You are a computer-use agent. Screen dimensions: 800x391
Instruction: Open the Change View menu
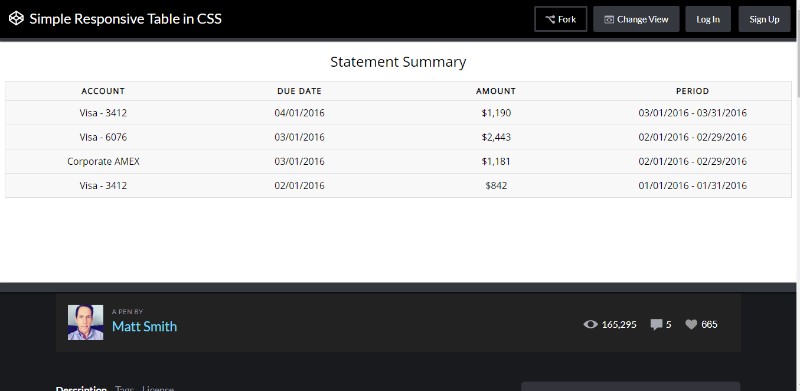point(636,19)
